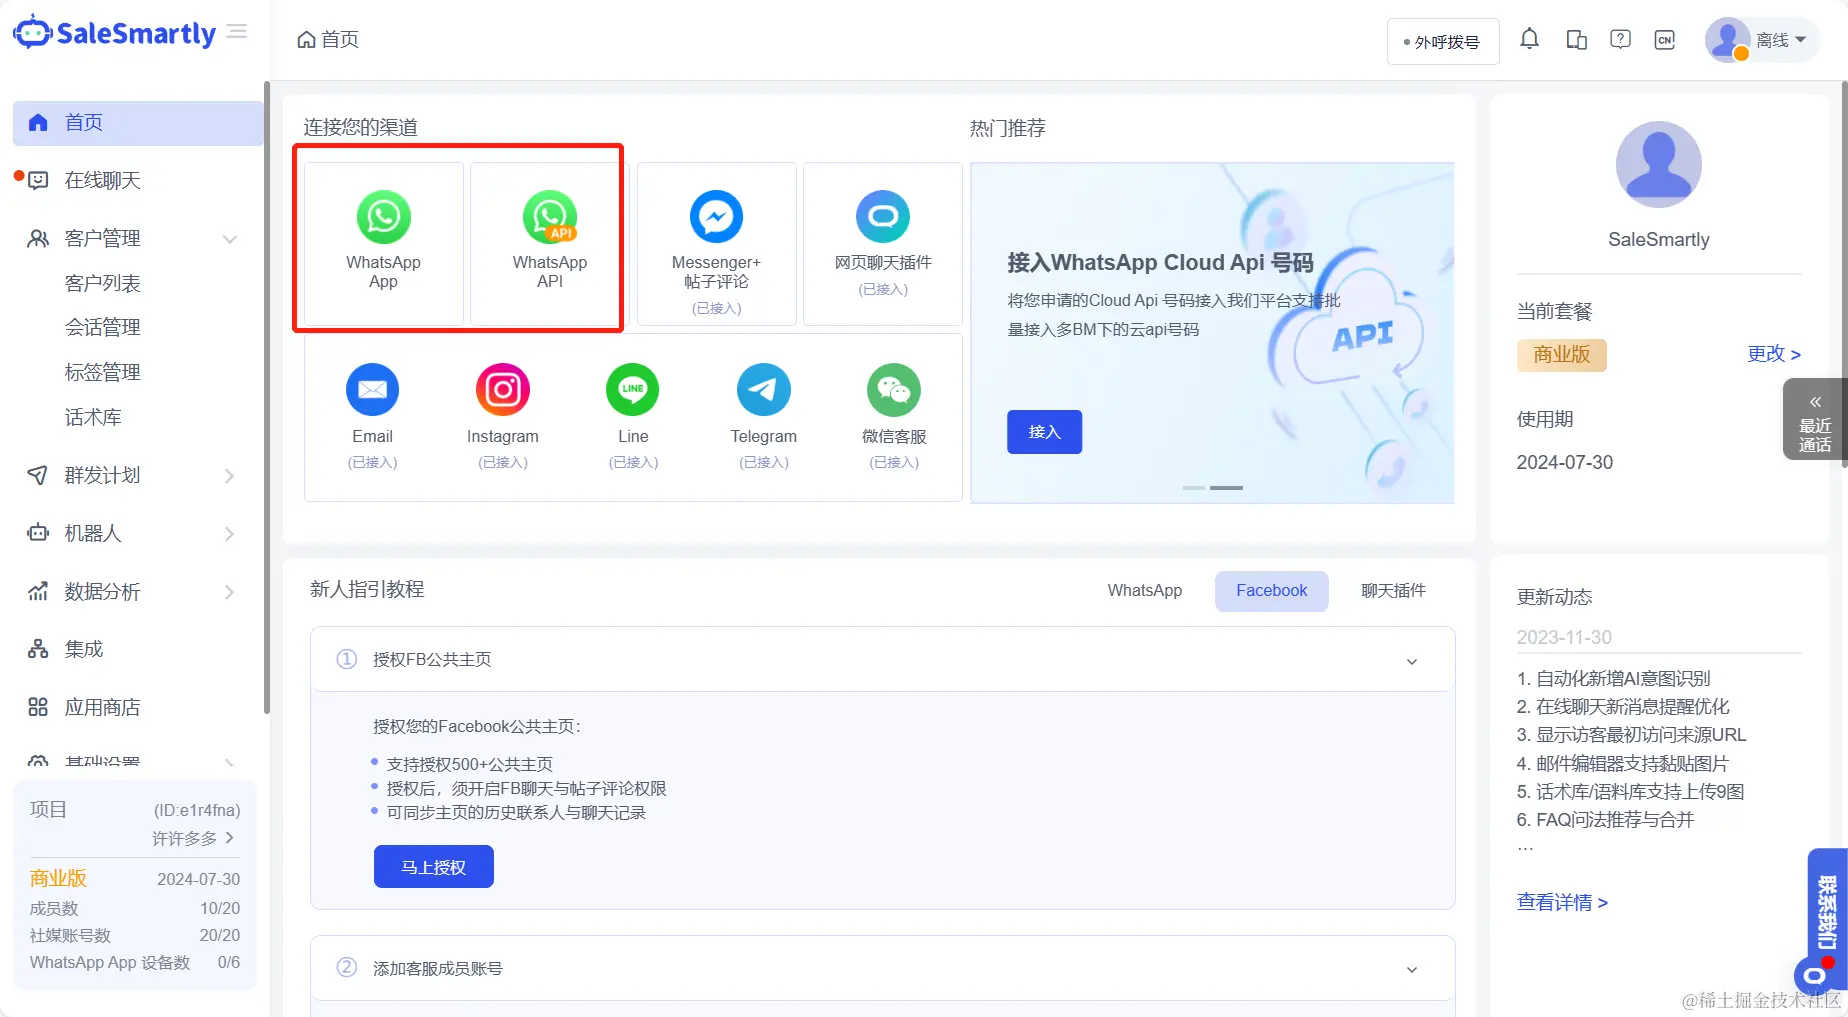Open Email channel

pyautogui.click(x=373, y=416)
